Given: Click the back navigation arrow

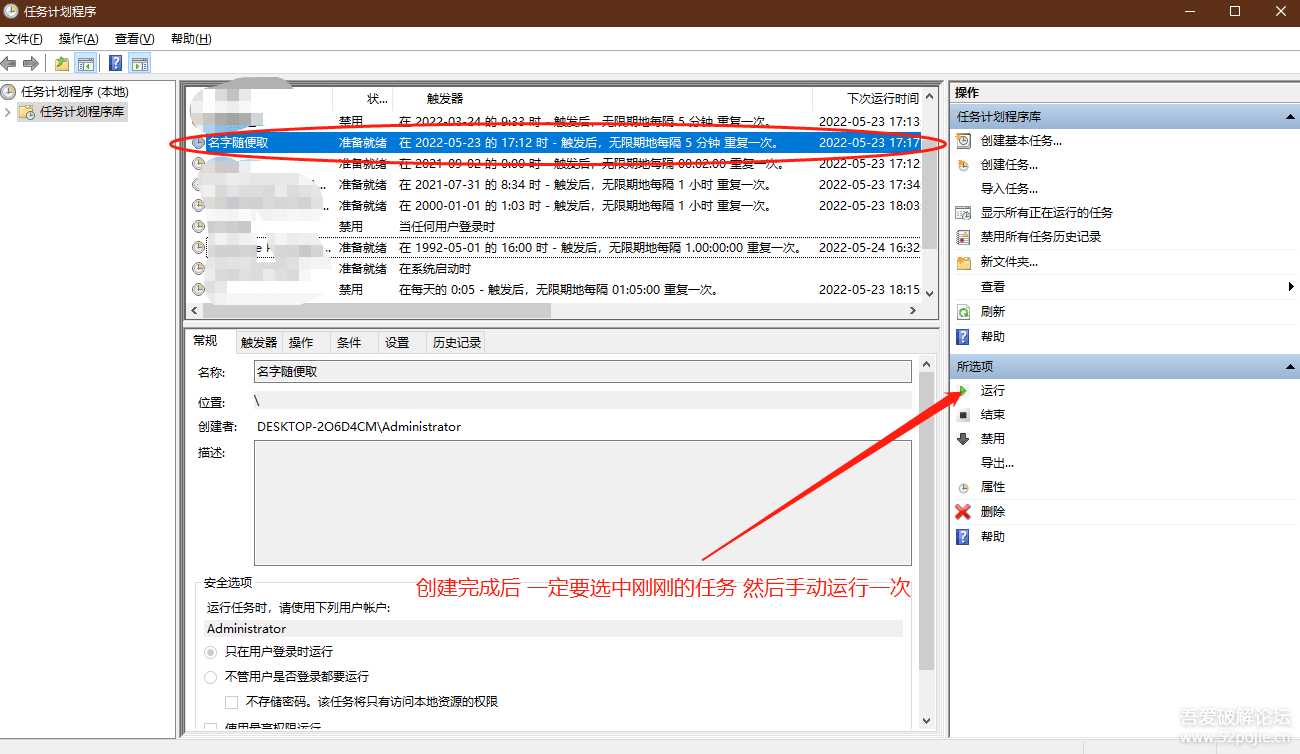Looking at the screenshot, I should click(x=9, y=62).
